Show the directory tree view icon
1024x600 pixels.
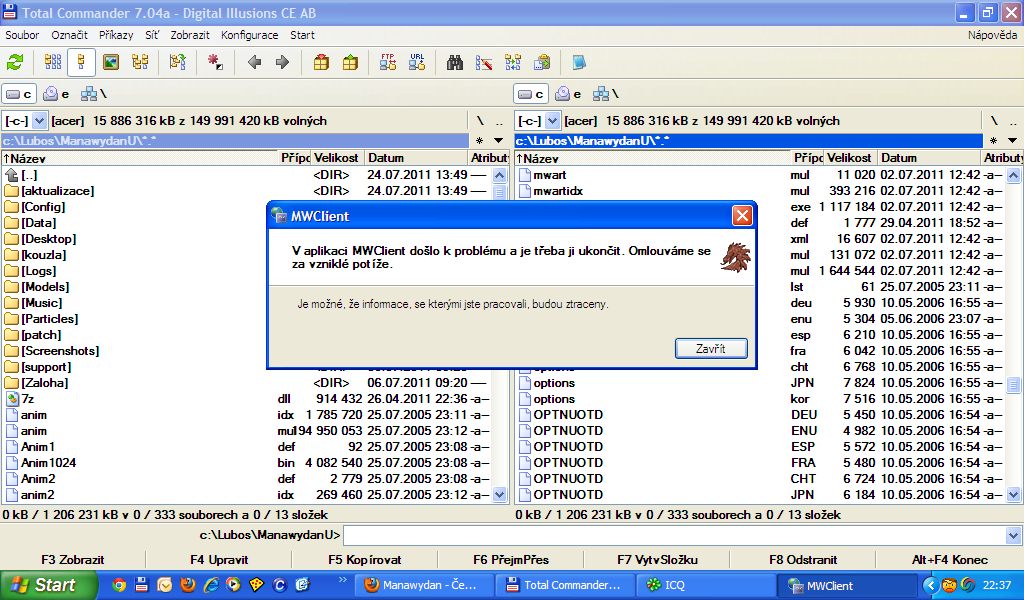coord(140,63)
